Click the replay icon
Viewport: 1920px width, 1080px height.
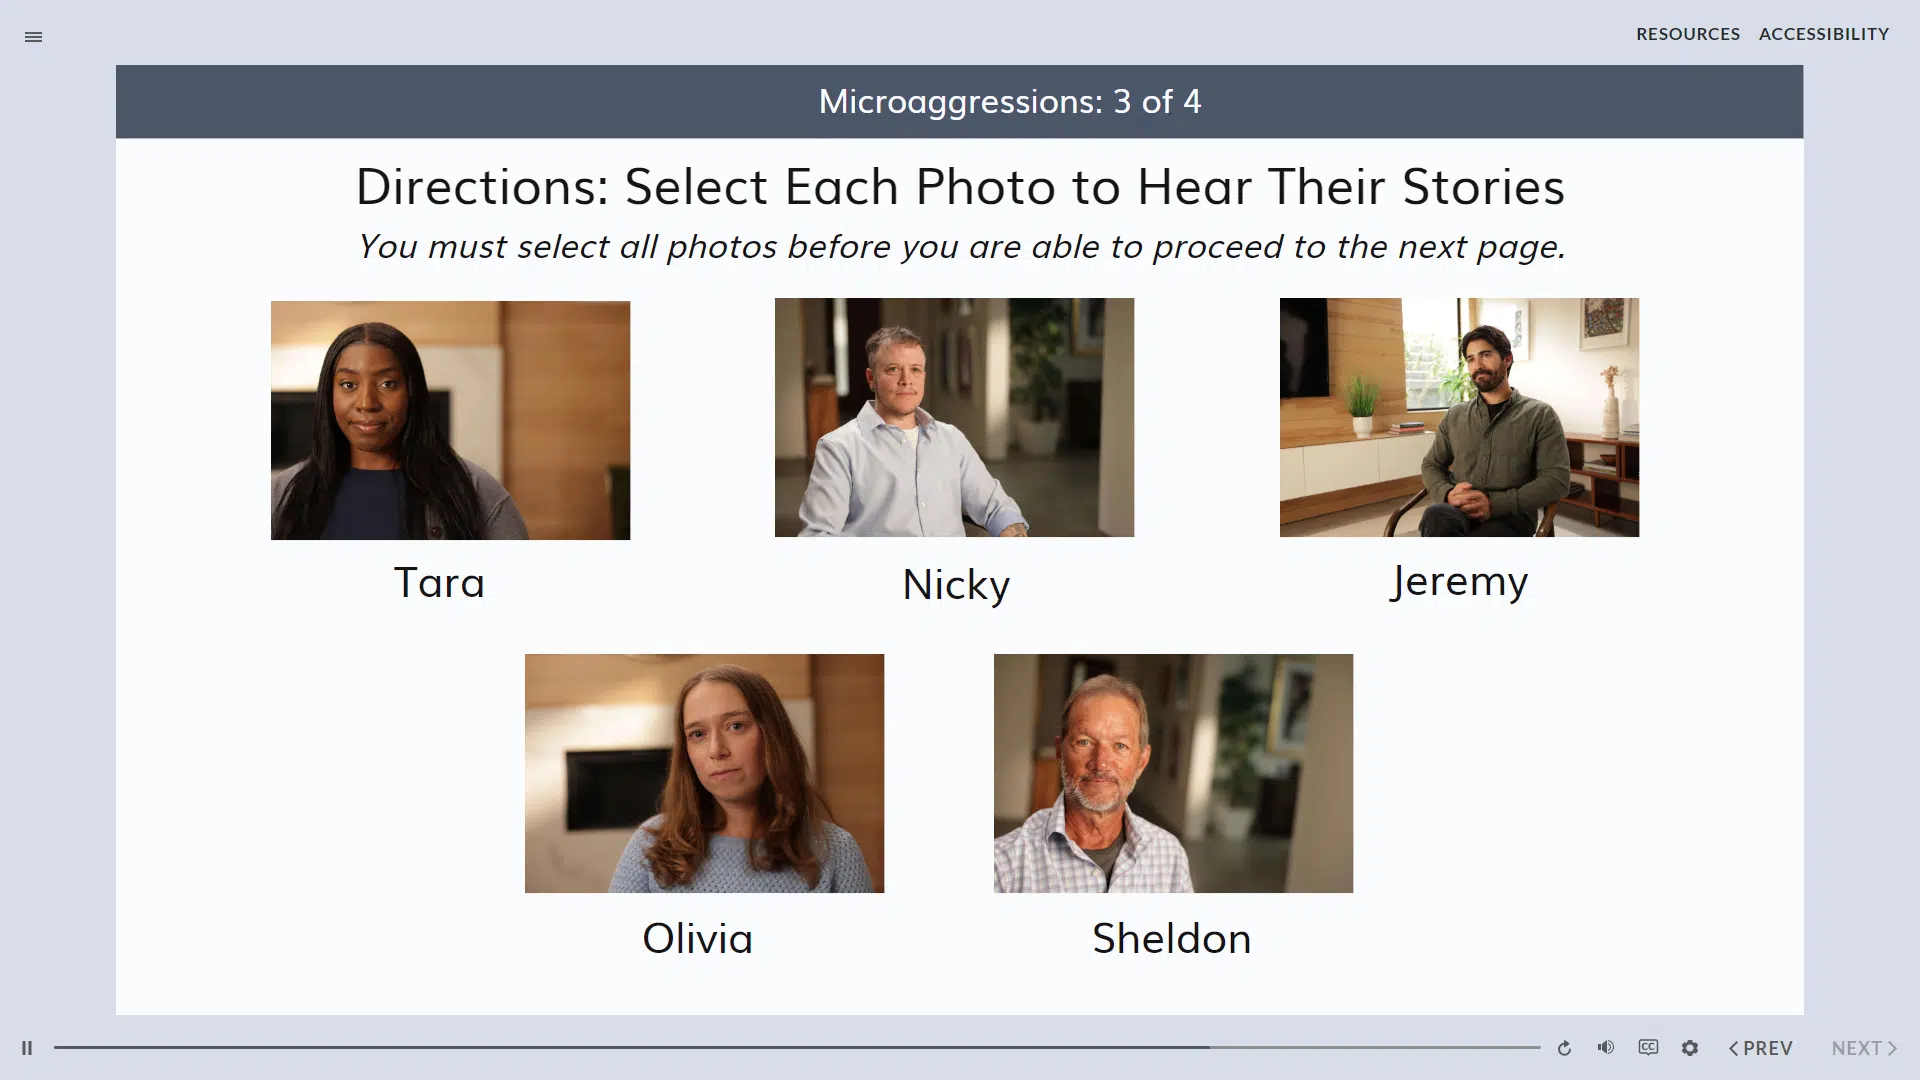pyautogui.click(x=1564, y=1048)
